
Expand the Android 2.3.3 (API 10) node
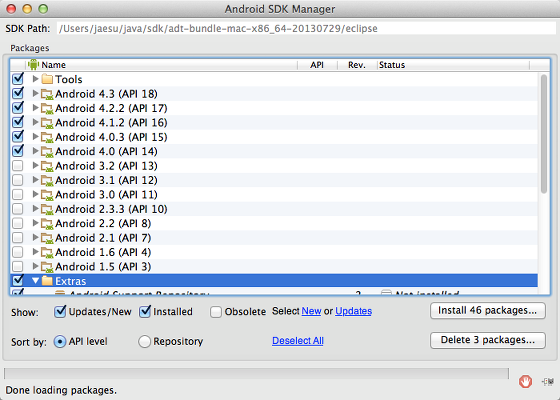click(35, 209)
